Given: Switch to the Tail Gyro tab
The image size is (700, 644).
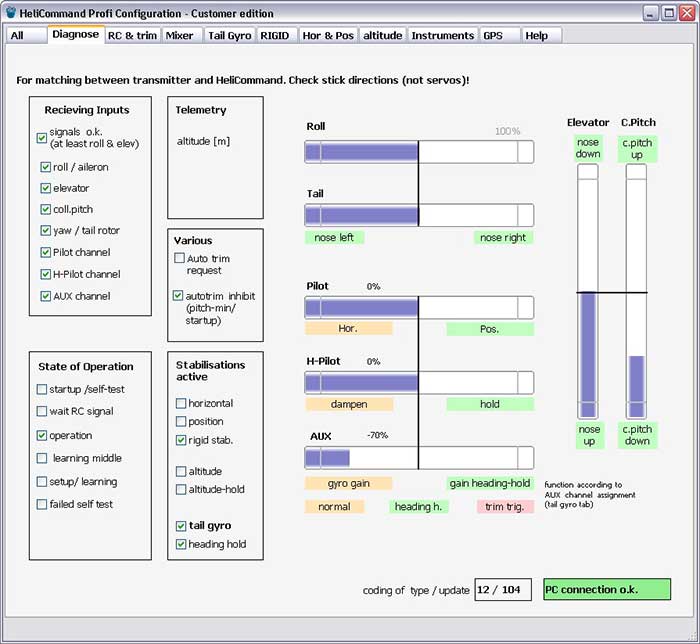Looking at the screenshot, I should point(230,35).
